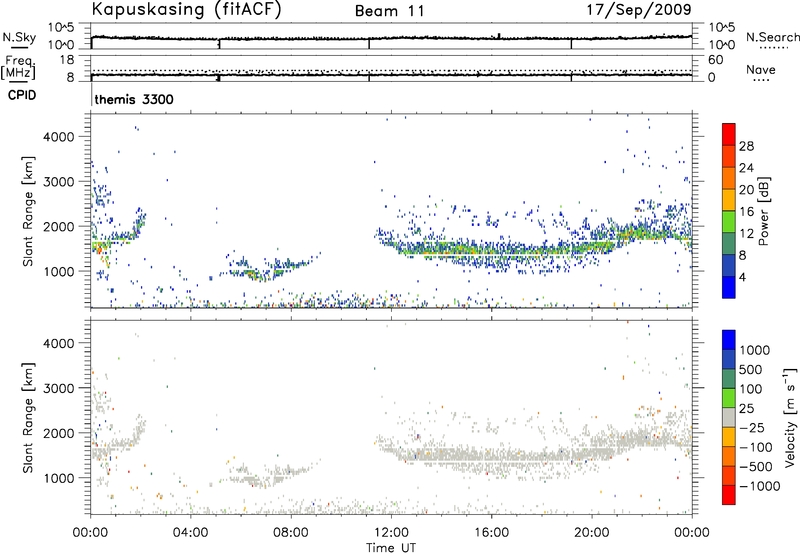Click the Kapuskasing (fitACF) plot title
800x554 pixels.
[x=186, y=9]
